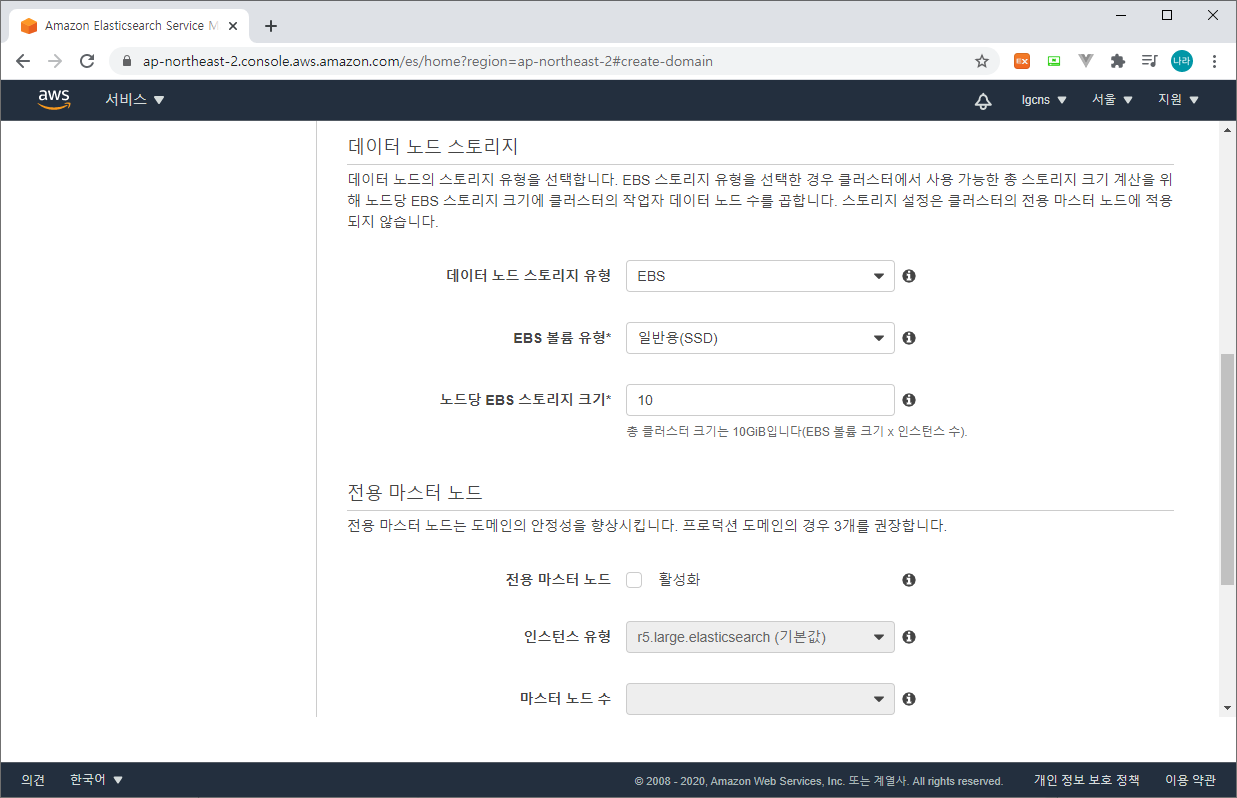Go back to the previous page

coord(23,61)
